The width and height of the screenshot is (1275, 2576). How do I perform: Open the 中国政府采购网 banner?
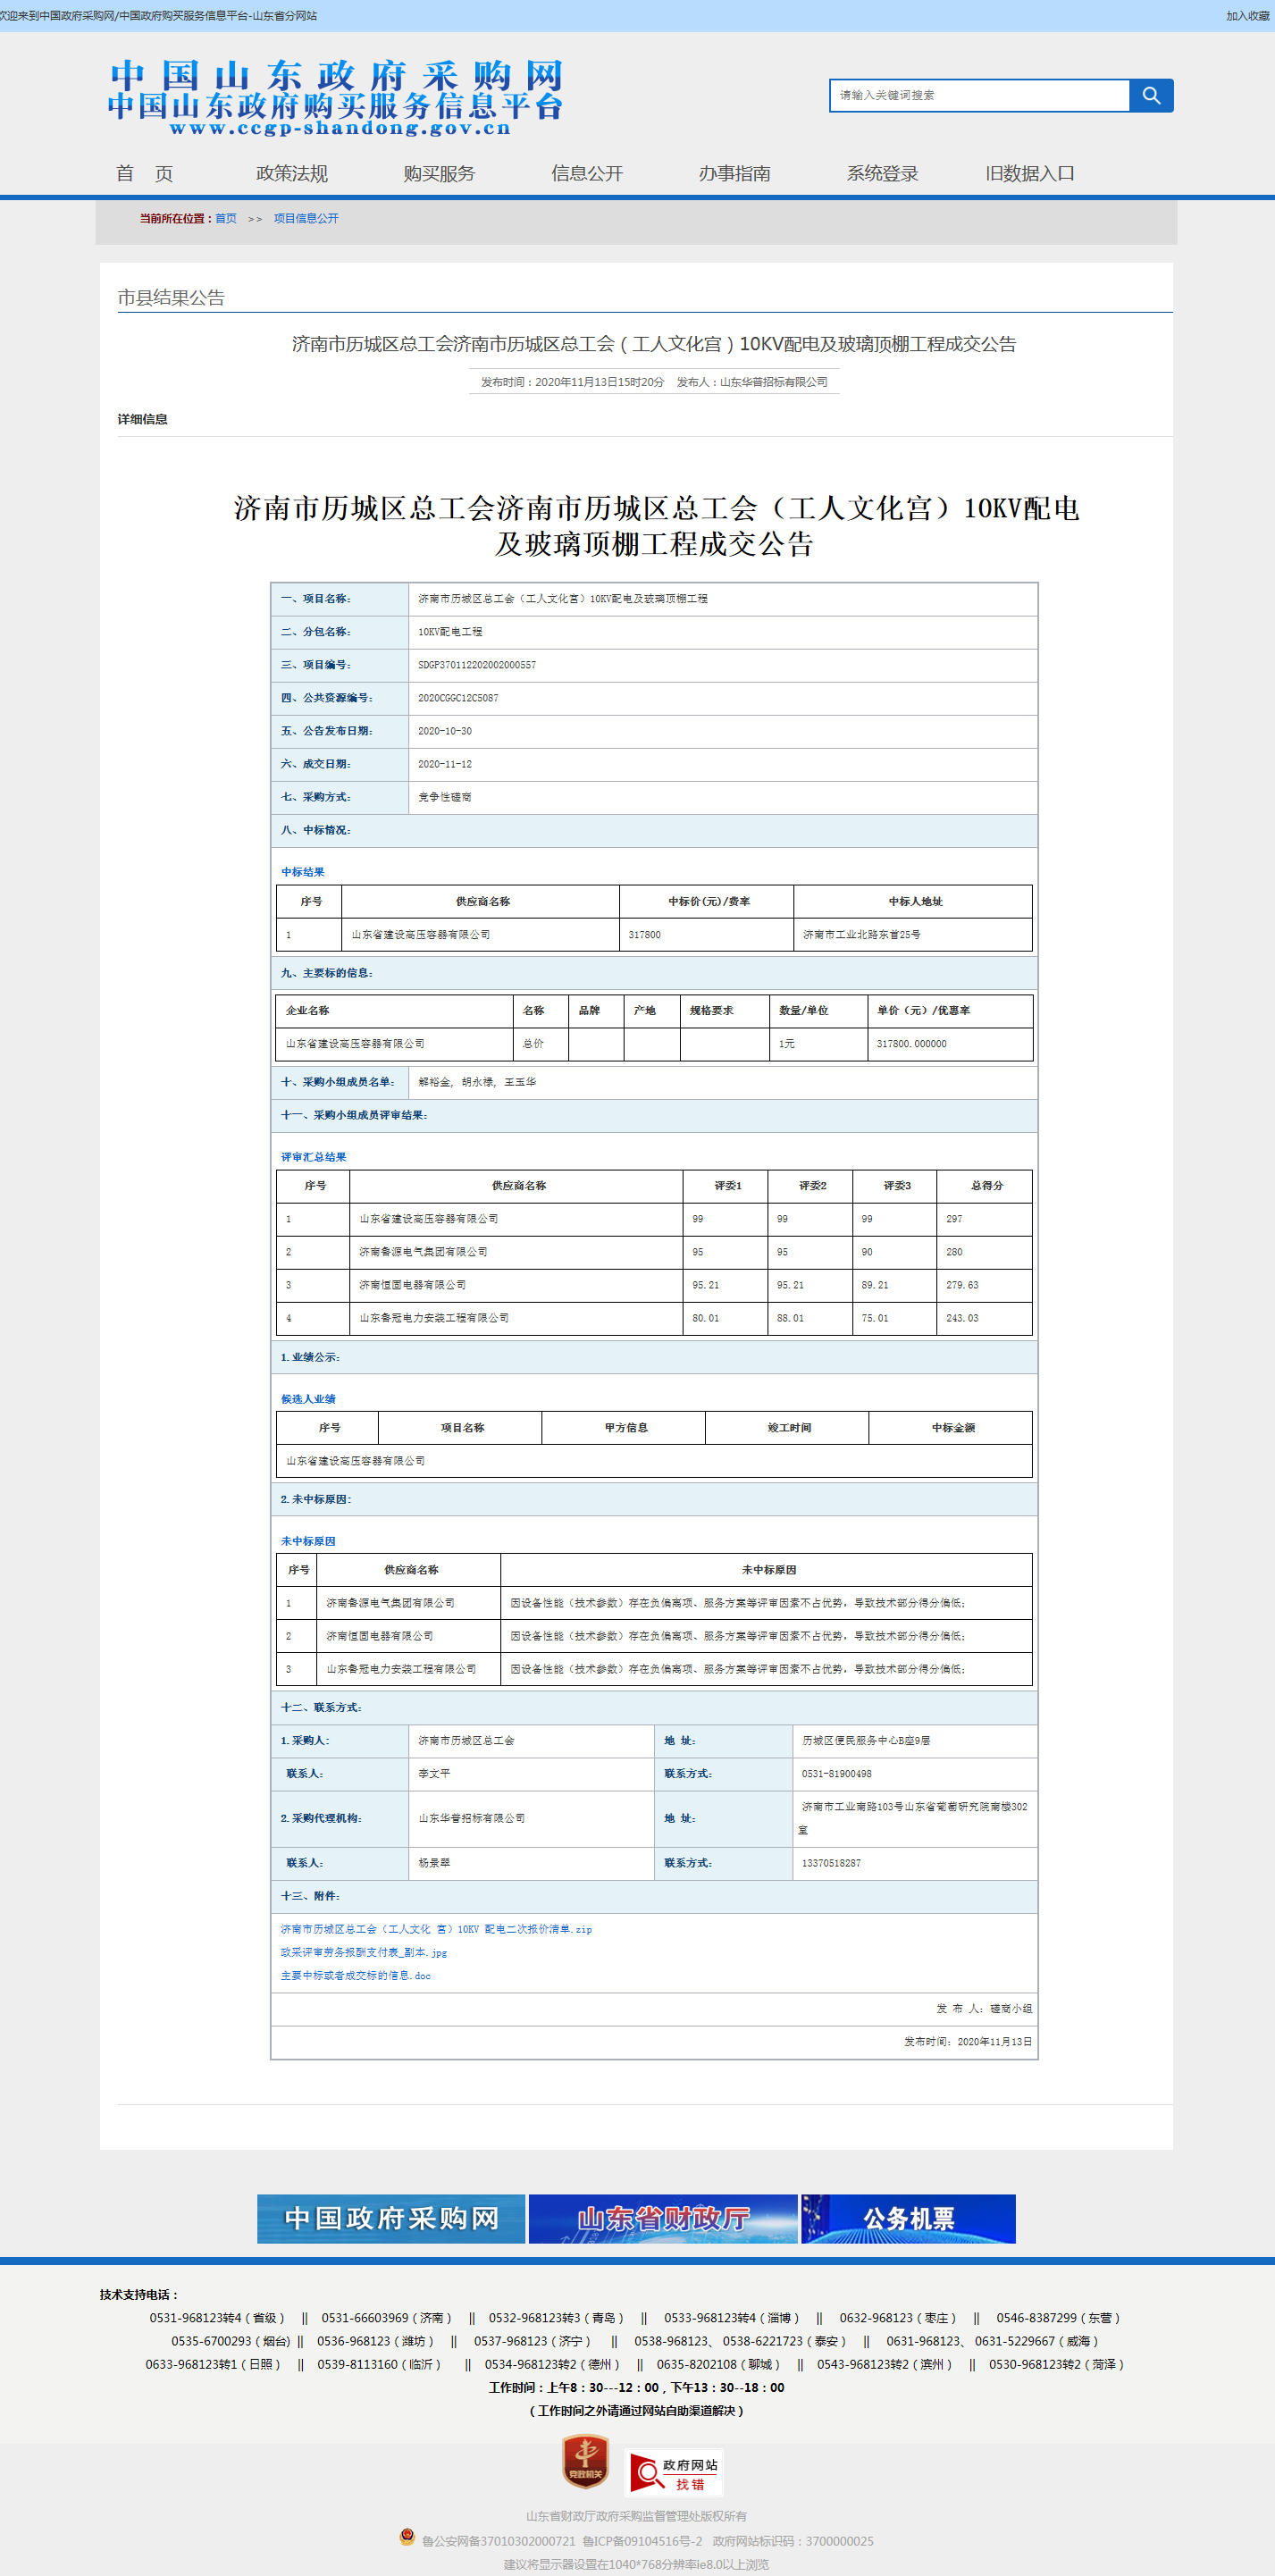(x=391, y=2218)
